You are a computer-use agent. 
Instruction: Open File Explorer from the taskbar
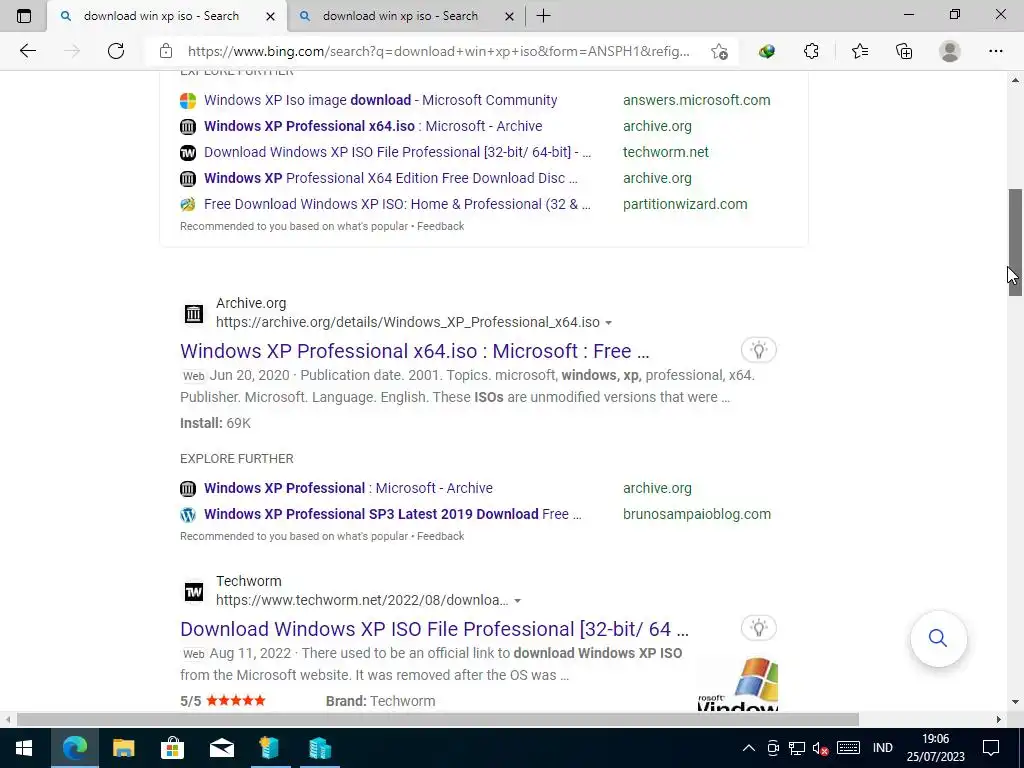tap(123, 748)
